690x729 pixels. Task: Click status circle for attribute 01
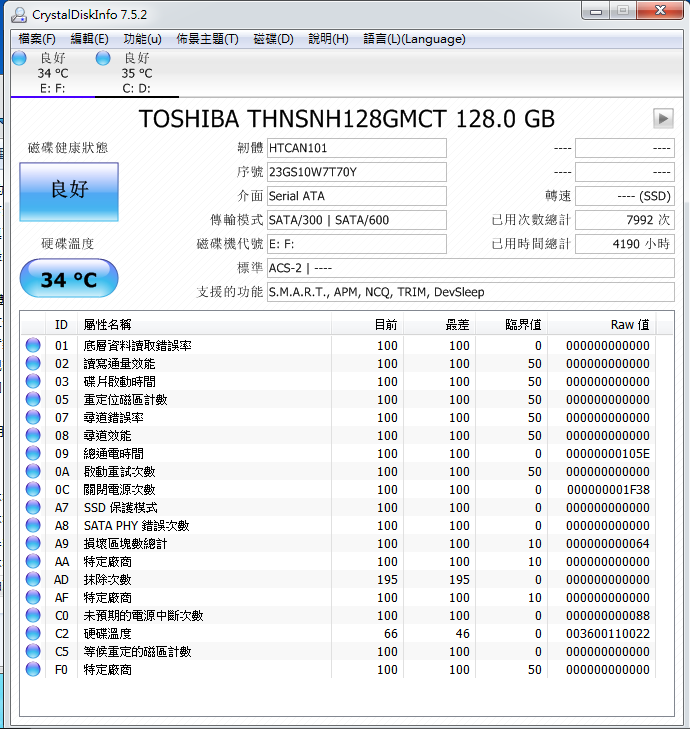tap(33, 345)
